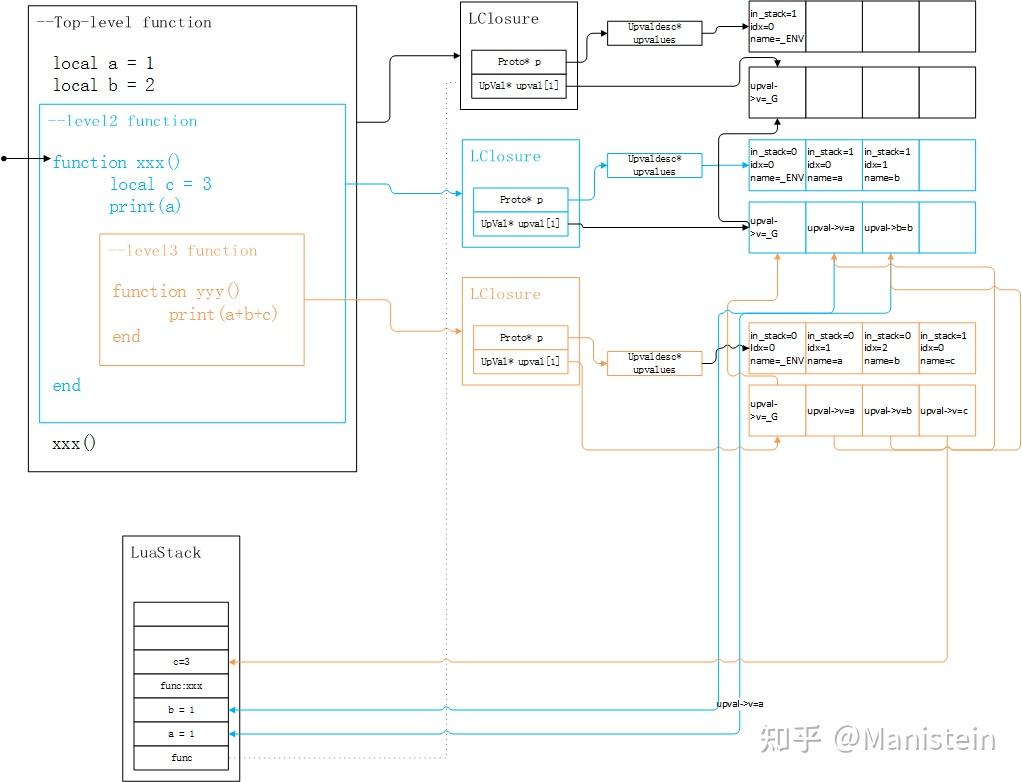Click the blue "end" keyword of xxx

tap(66, 386)
